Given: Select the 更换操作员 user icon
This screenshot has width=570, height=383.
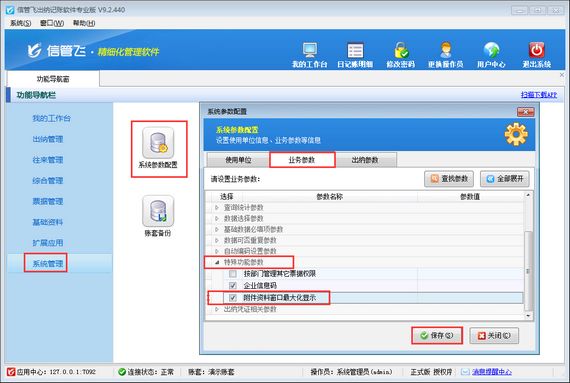Looking at the screenshot, I should [x=446, y=50].
